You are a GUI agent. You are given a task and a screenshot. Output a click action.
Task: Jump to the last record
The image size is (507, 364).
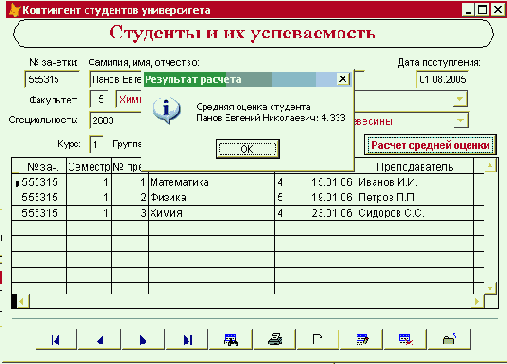[x=187, y=339]
